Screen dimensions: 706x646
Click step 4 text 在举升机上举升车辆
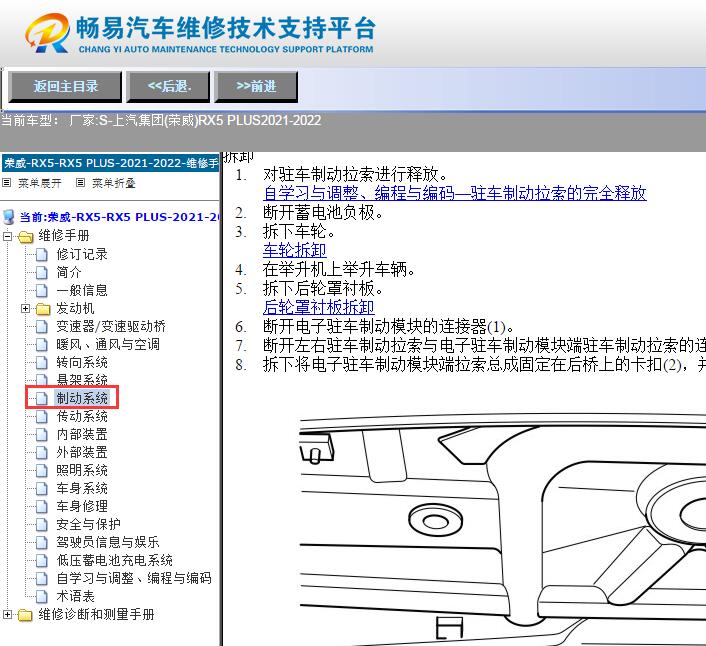pyautogui.click(x=339, y=270)
